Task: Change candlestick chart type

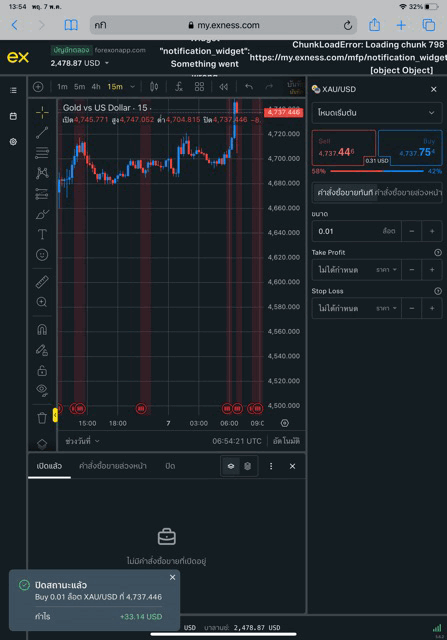Action: coord(154,87)
